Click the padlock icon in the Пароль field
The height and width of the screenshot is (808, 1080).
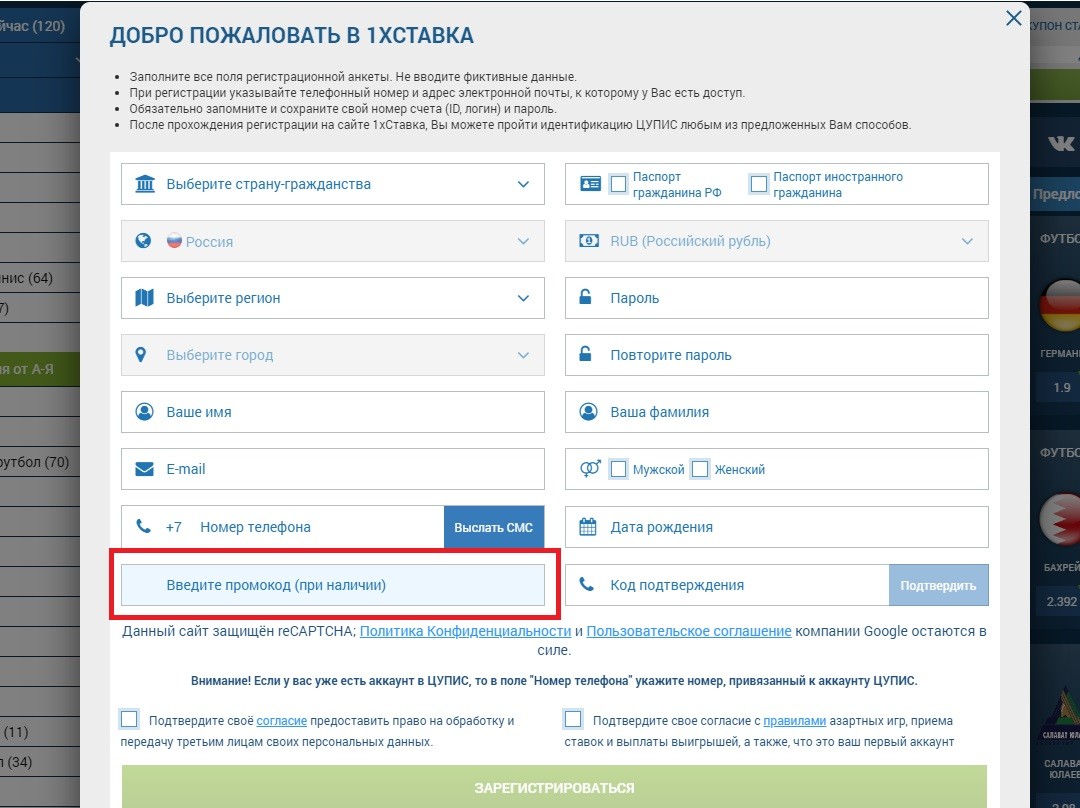pos(585,297)
